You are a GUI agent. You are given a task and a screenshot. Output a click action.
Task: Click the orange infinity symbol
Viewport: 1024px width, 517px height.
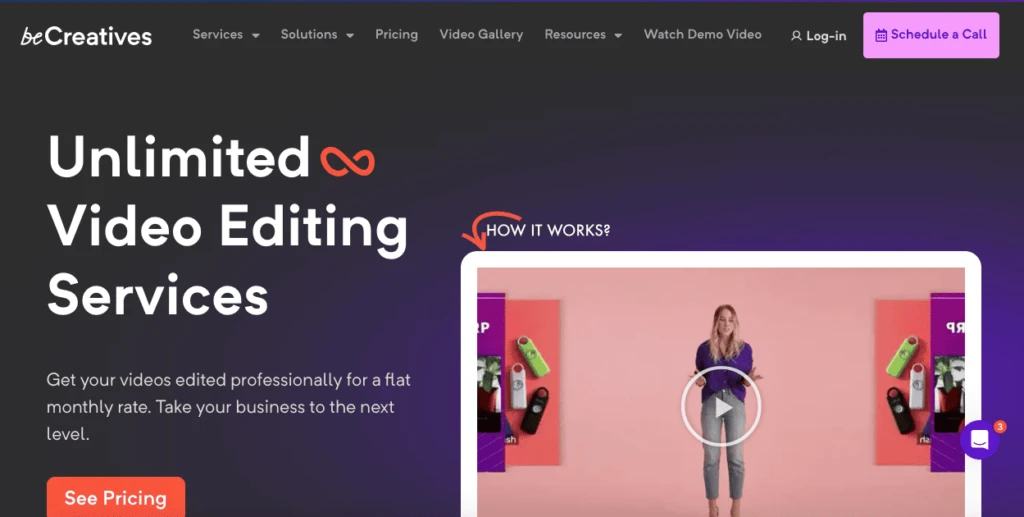347,161
